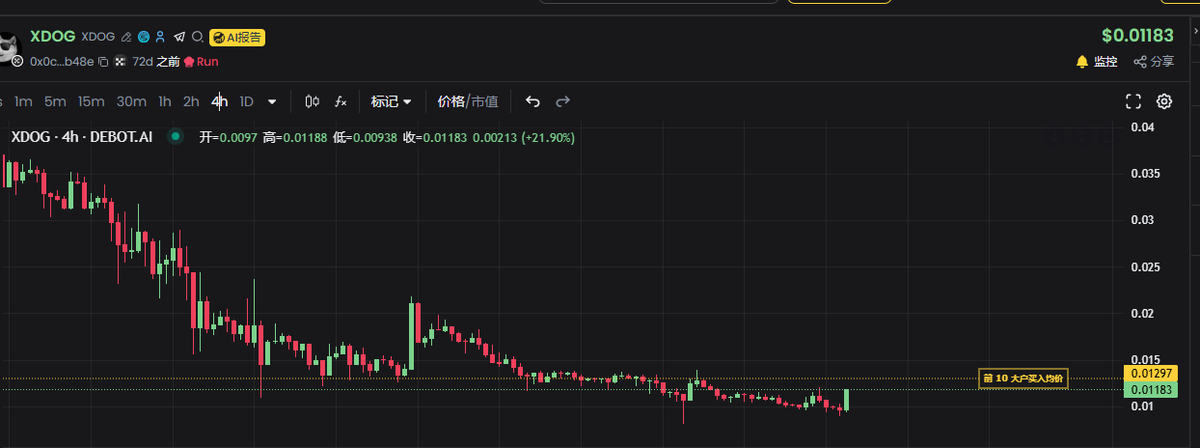The width and height of the screenshot is (1200, 448).
Task: Choose the 1h timeframe
Action: [x=165, y=101]
